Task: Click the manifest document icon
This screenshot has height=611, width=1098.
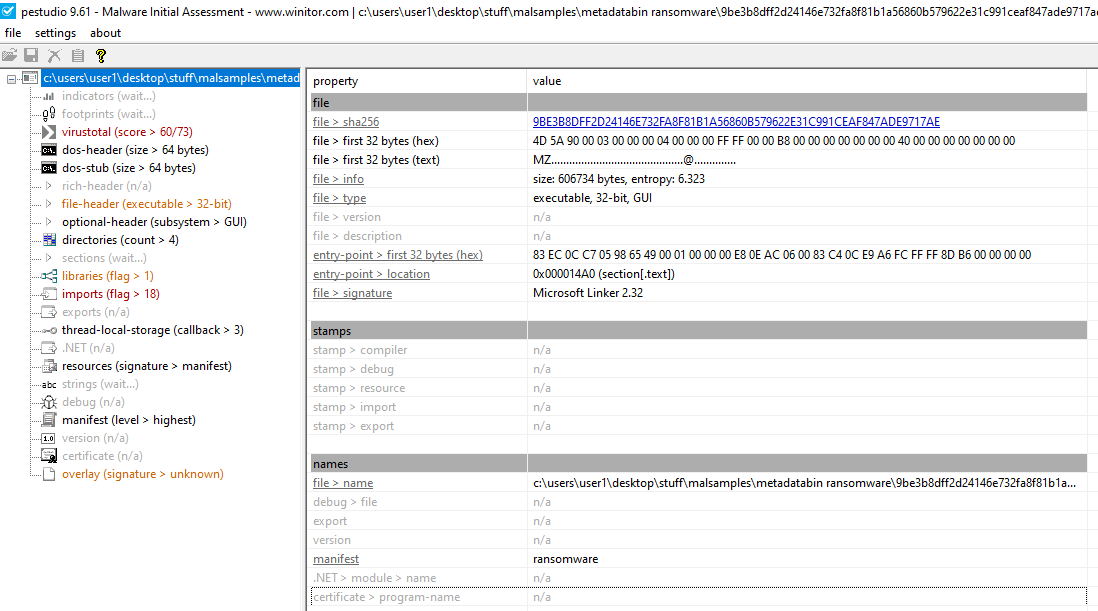Action: pyautogui.click(x=49, y=420)
